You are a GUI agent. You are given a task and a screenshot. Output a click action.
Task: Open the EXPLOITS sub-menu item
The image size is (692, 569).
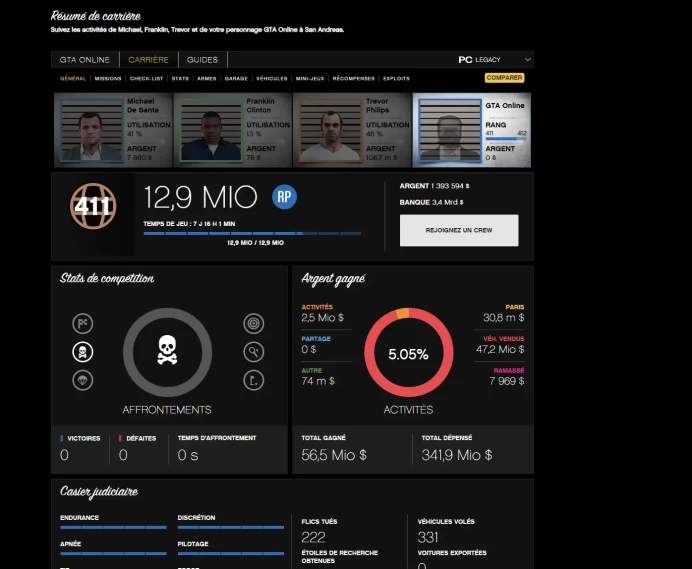point(396,79)
